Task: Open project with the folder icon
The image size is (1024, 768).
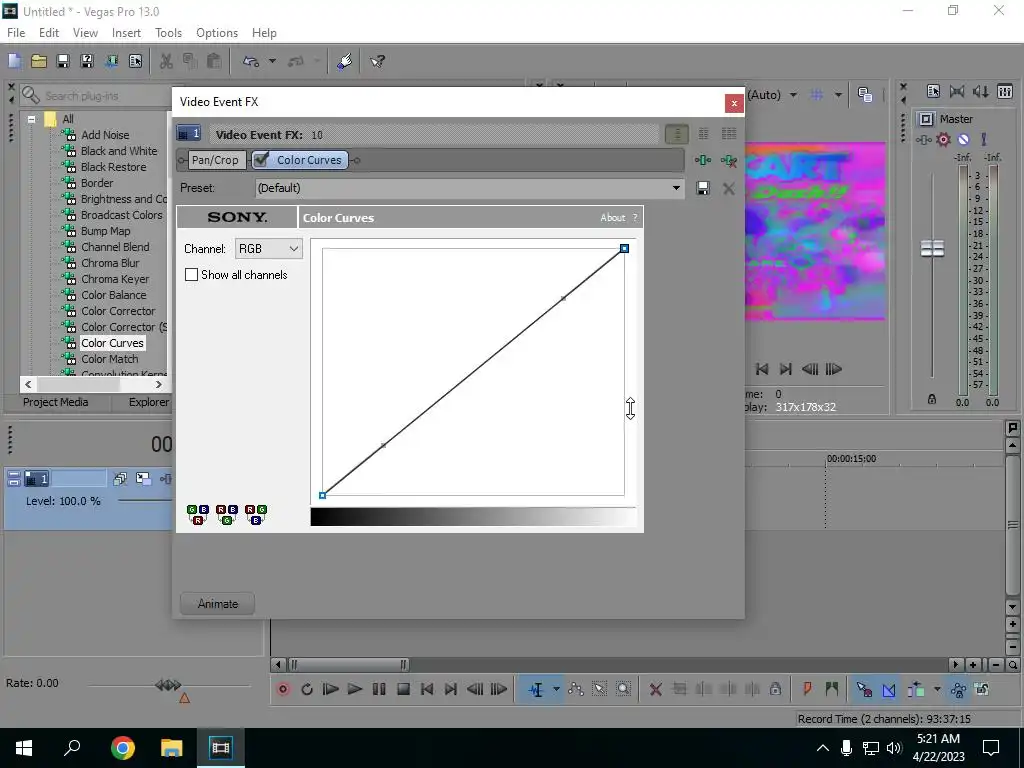Action: [x=39, y=61]
